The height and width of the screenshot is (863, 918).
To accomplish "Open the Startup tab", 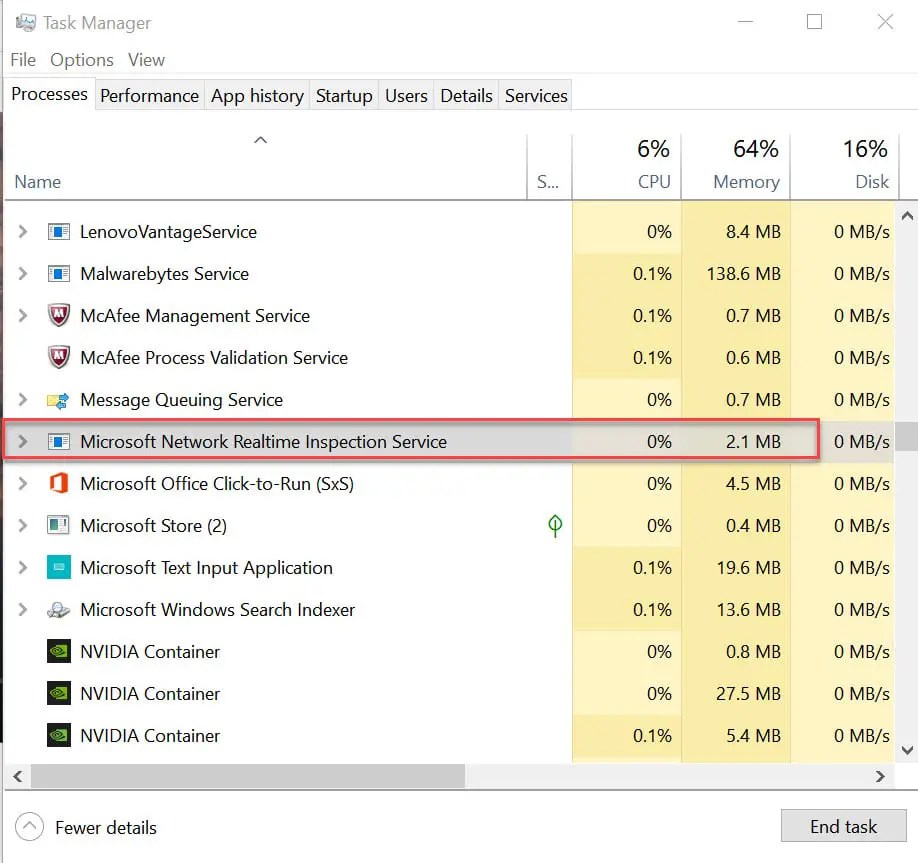I will [344, 95].
